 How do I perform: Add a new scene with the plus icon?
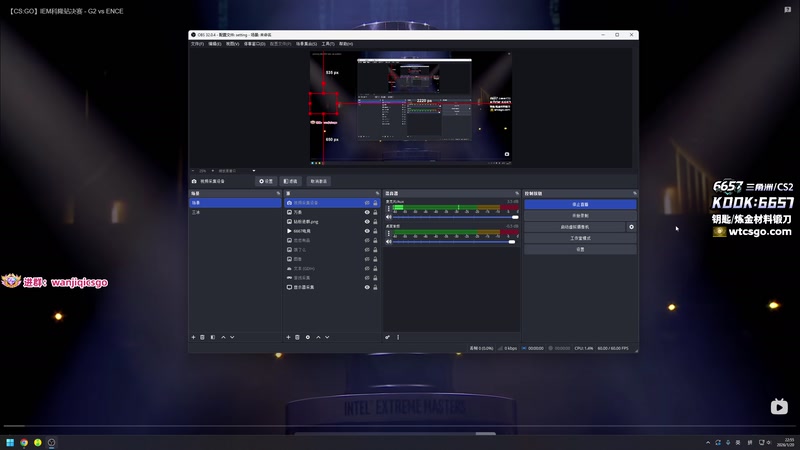pyautogui.click(x=193, y=337)
